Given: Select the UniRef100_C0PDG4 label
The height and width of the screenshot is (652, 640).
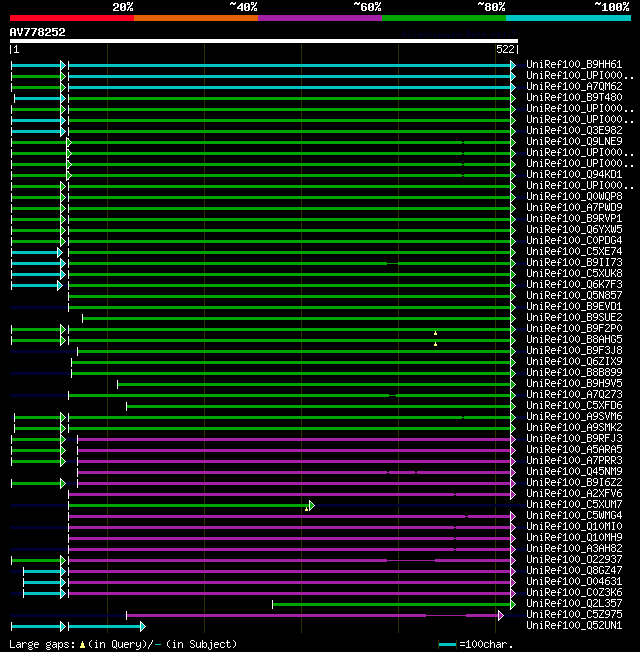Looking at the screenshot, I should 574,240.
